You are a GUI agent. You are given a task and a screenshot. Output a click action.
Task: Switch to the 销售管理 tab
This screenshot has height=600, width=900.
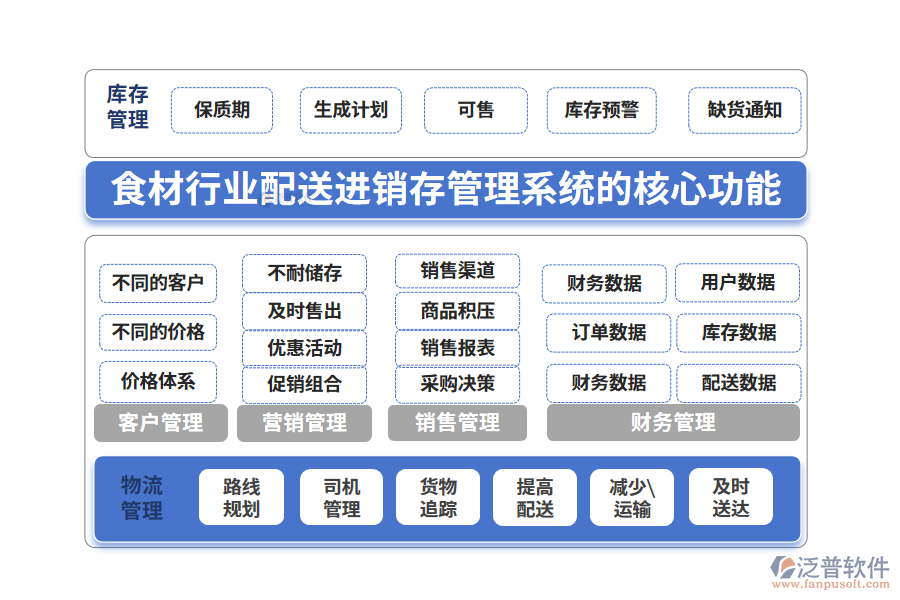click(x=457, y=422)
